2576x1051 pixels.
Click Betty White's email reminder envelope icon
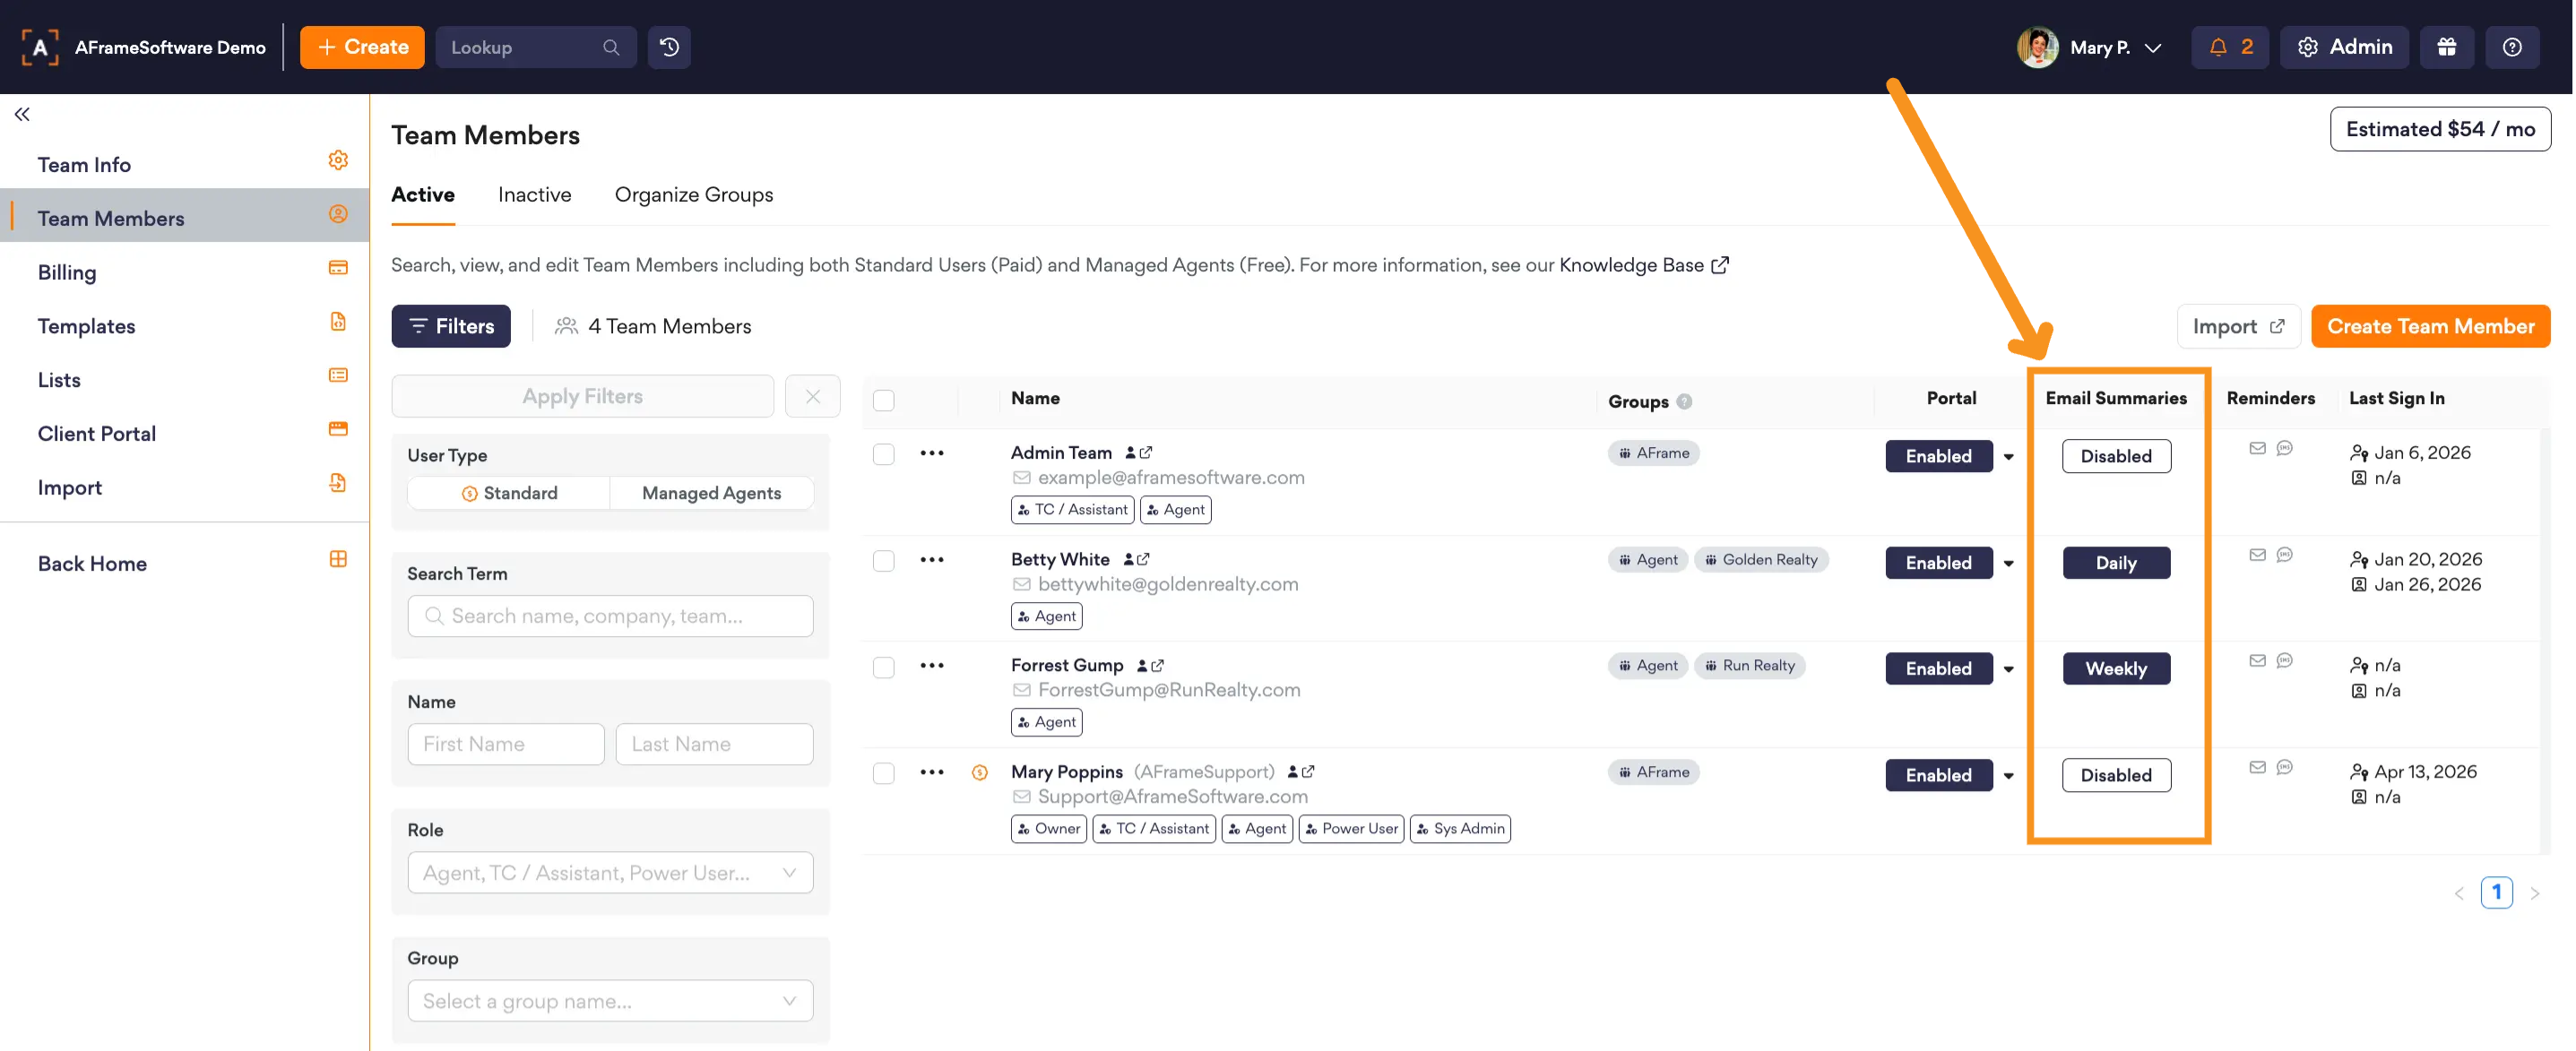coord(2257,555)
